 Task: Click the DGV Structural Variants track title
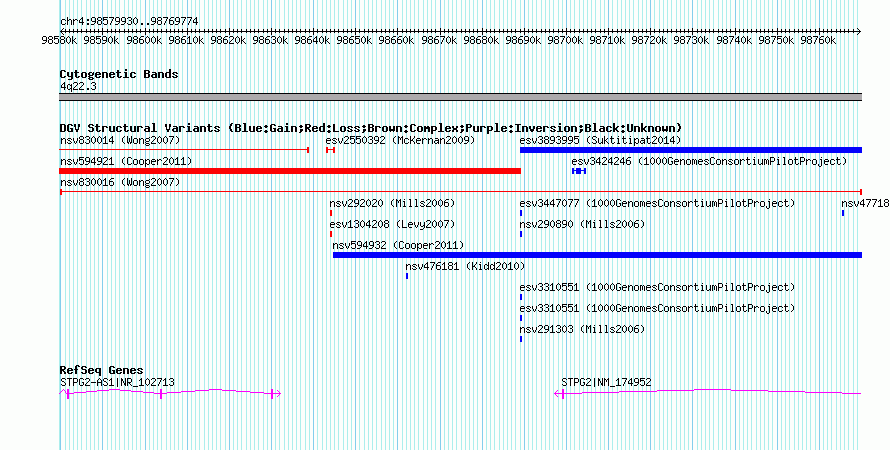click(371, 128)
